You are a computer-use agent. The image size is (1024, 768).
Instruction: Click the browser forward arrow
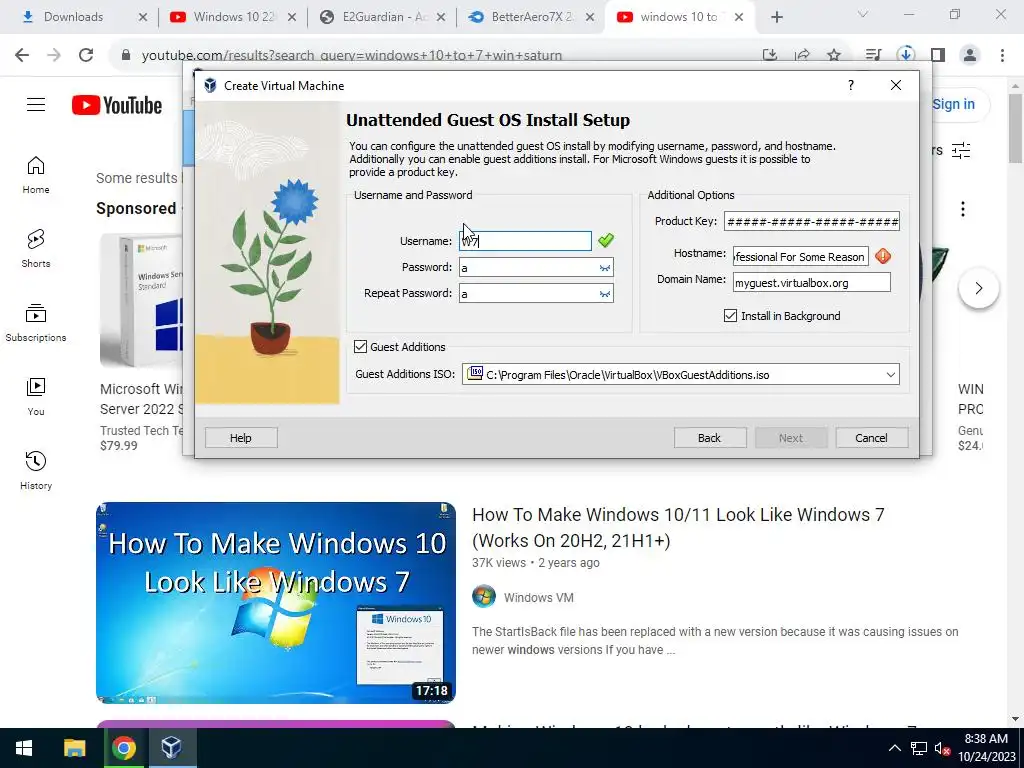pos(54,55)
